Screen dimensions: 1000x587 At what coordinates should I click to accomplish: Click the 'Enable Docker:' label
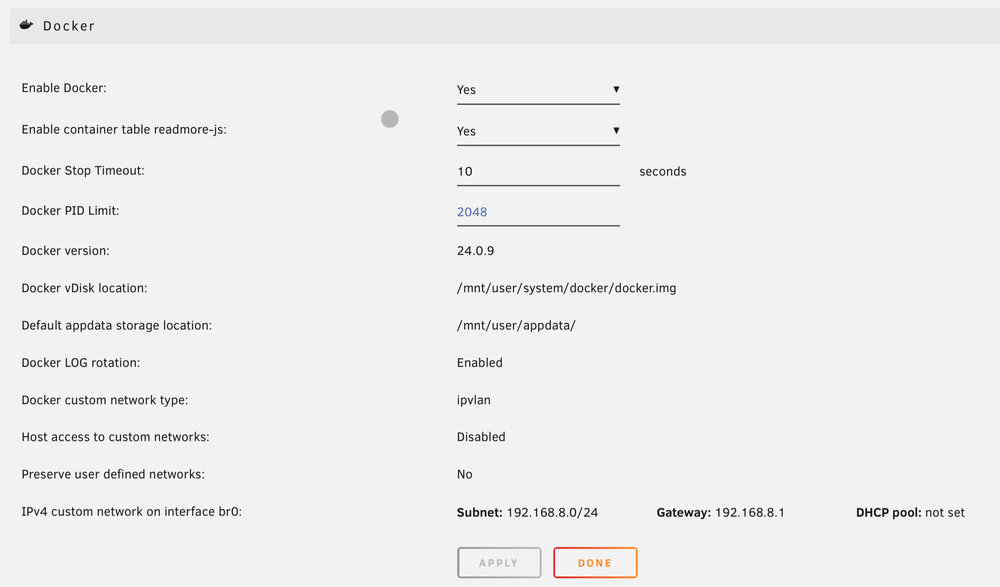pos(64,88)
